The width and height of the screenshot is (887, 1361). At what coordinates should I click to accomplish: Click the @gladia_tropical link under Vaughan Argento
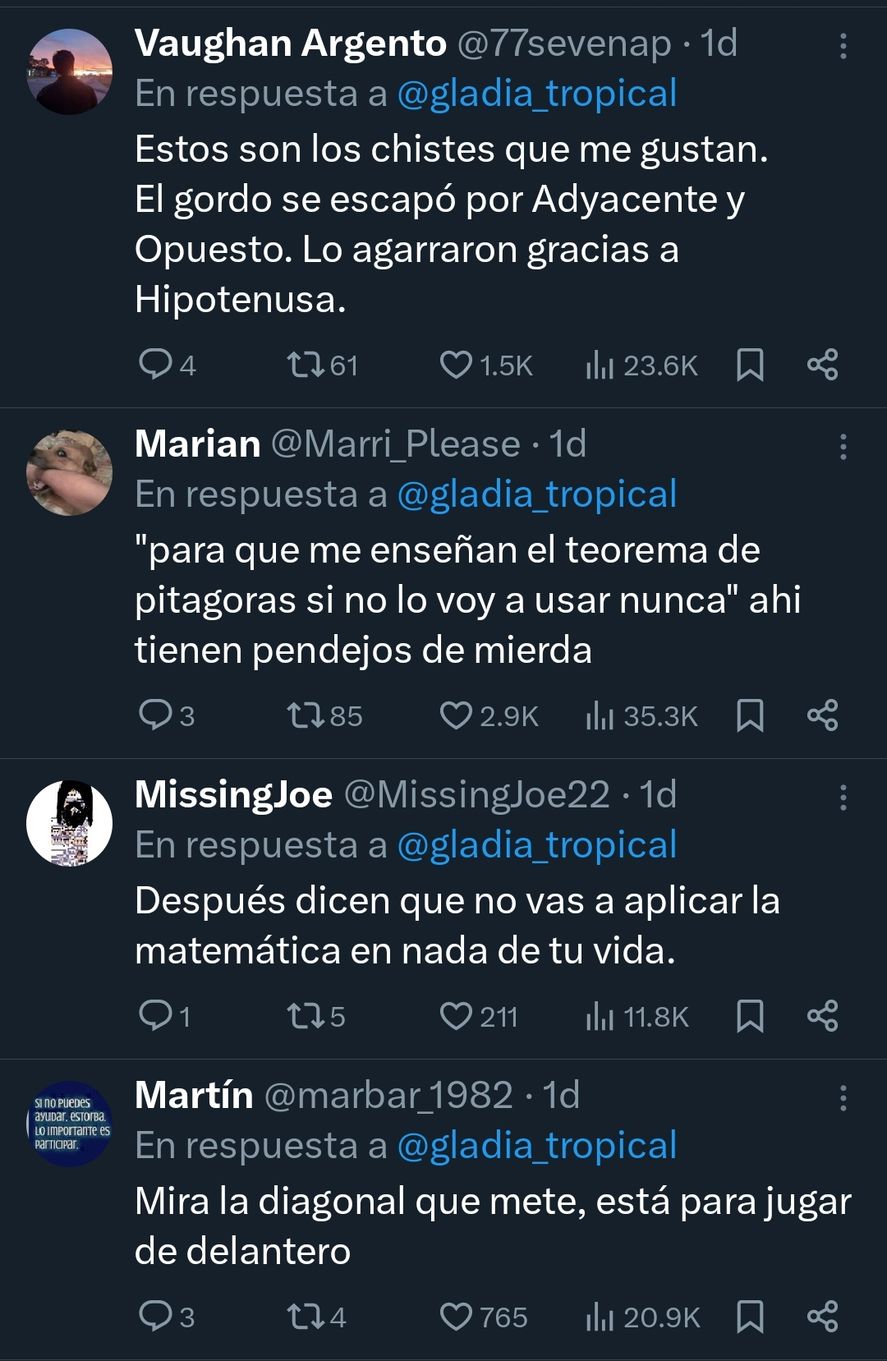pos(537,94)
